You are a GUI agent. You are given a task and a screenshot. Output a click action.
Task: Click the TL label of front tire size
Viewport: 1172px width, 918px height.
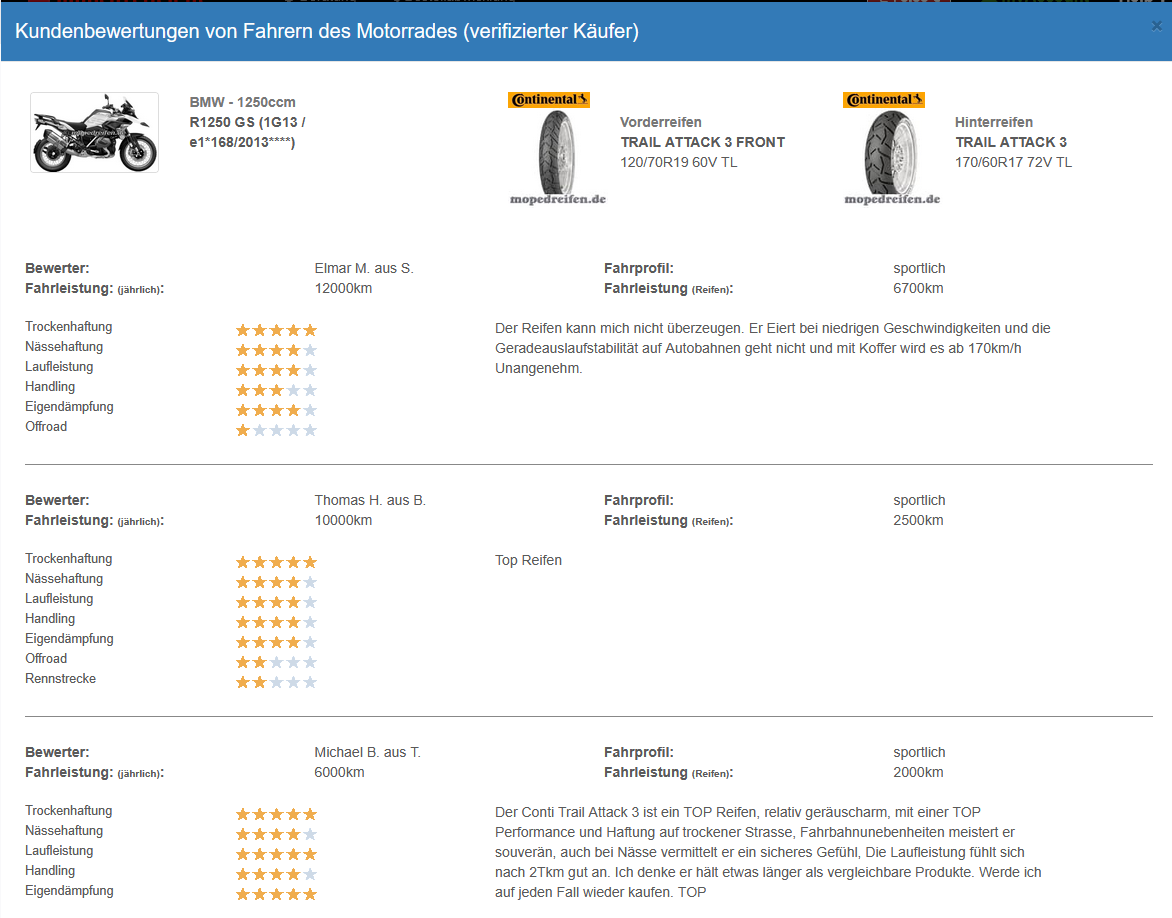(x=728, y=162)
